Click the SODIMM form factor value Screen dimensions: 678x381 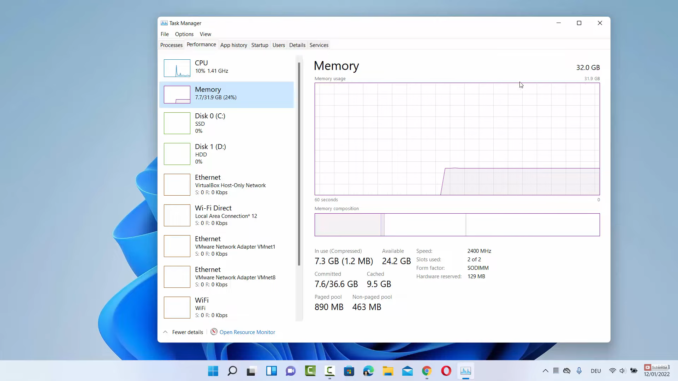pos(478,268)
